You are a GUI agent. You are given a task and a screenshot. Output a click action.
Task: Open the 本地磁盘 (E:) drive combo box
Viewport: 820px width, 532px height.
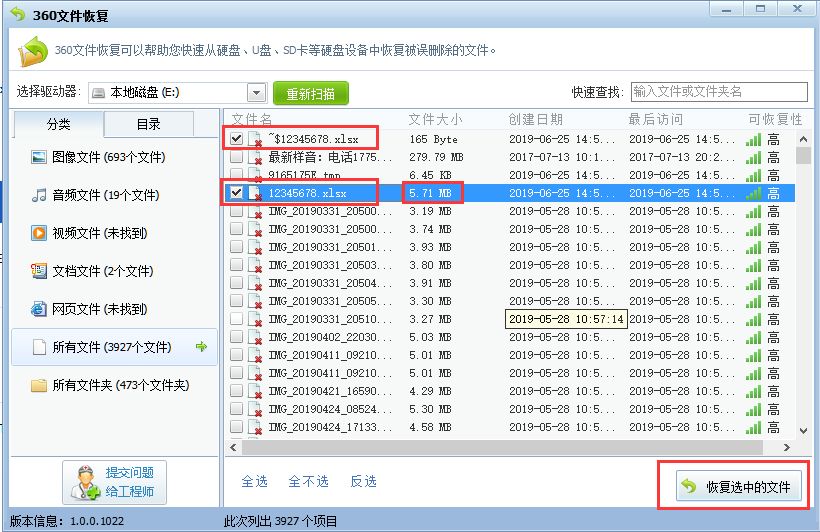pyautogui.click(x=178, y=93)
